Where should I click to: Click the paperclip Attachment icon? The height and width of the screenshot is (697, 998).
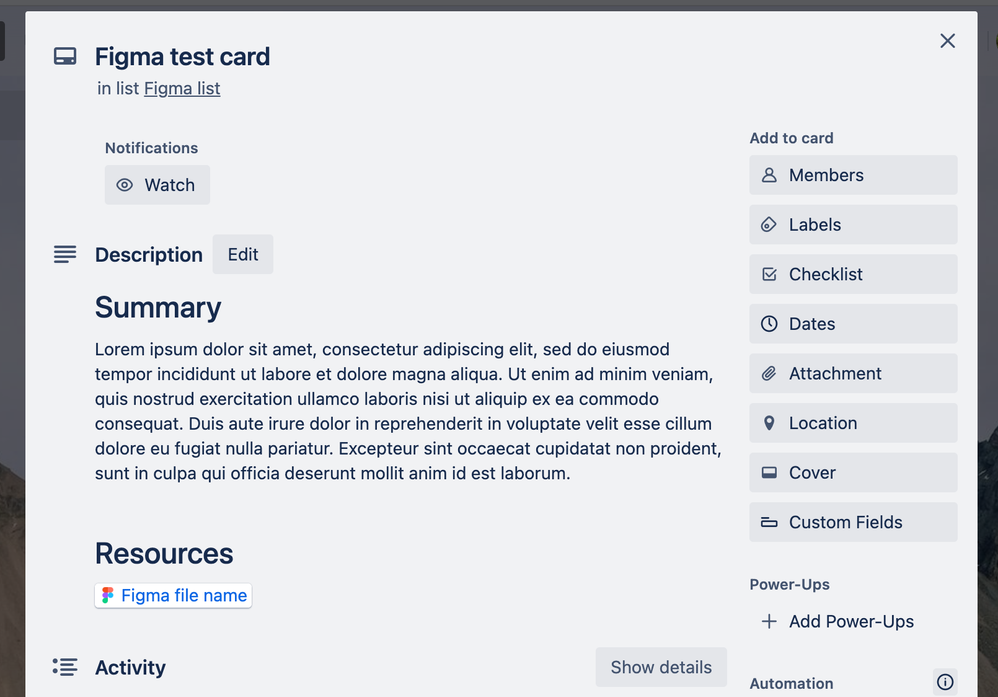coord(769,374)
